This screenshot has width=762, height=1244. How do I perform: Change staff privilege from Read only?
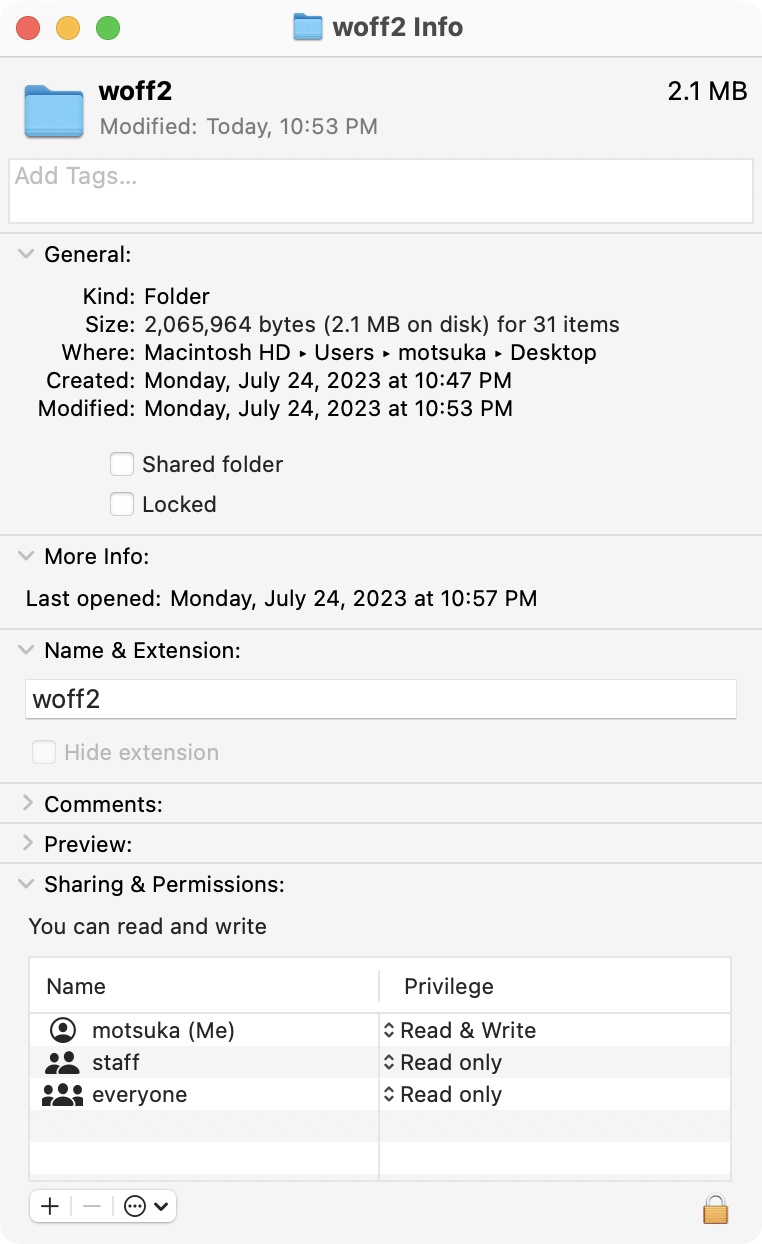coord(443,1062)
